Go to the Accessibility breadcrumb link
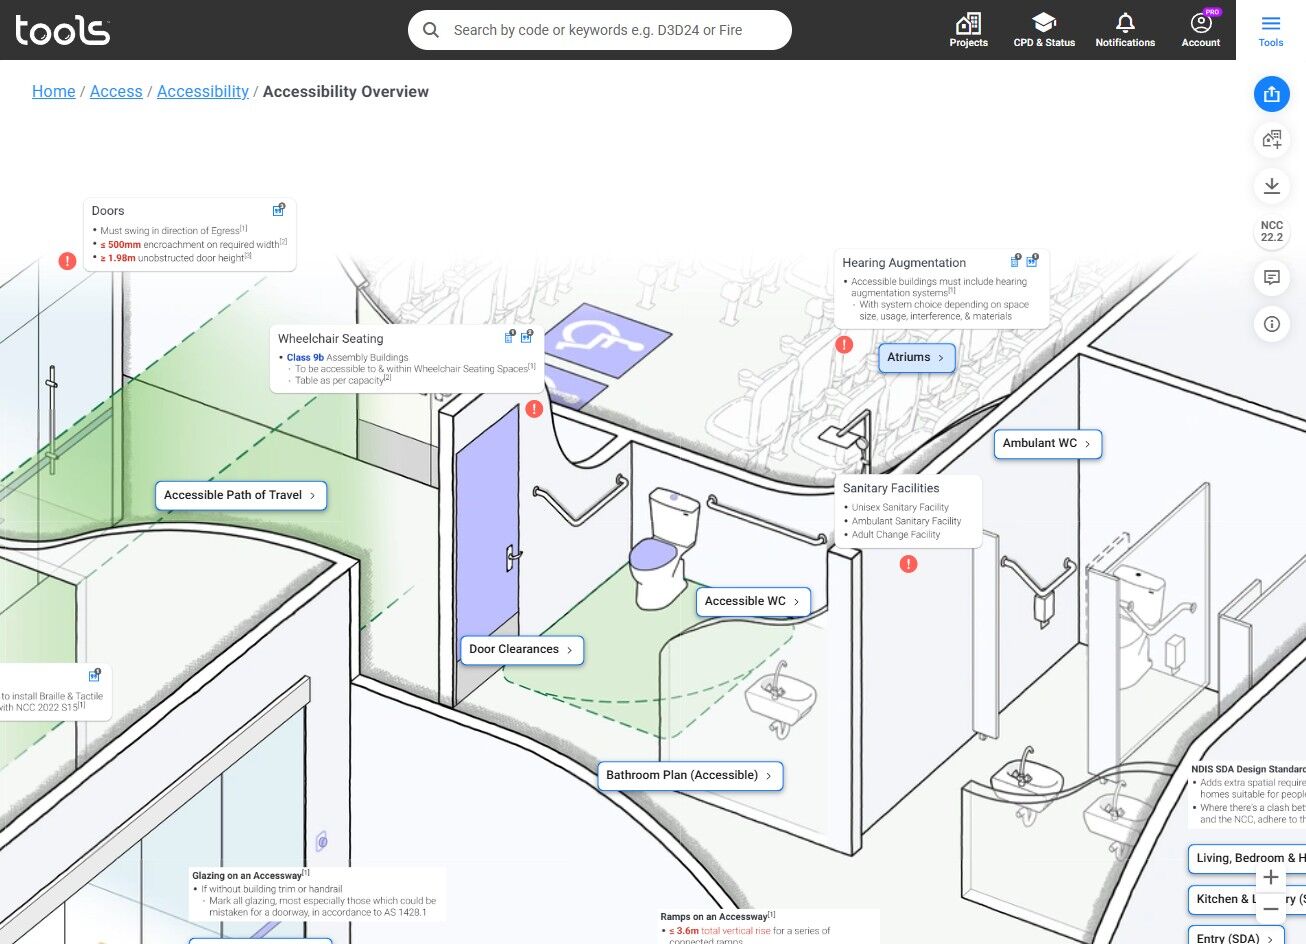Screen dimensions: 1306x944 [x=203, y=91]
